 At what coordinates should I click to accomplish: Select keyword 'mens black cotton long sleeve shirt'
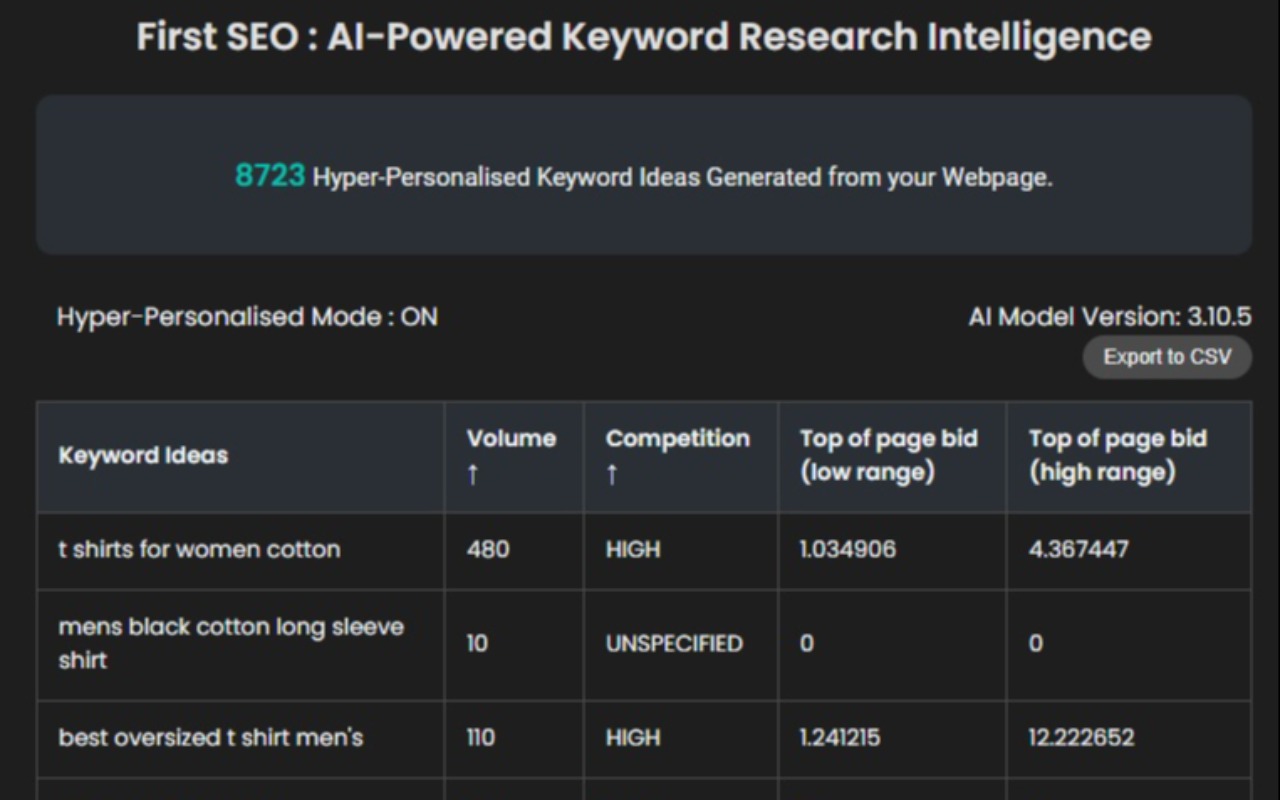point(231,643)
